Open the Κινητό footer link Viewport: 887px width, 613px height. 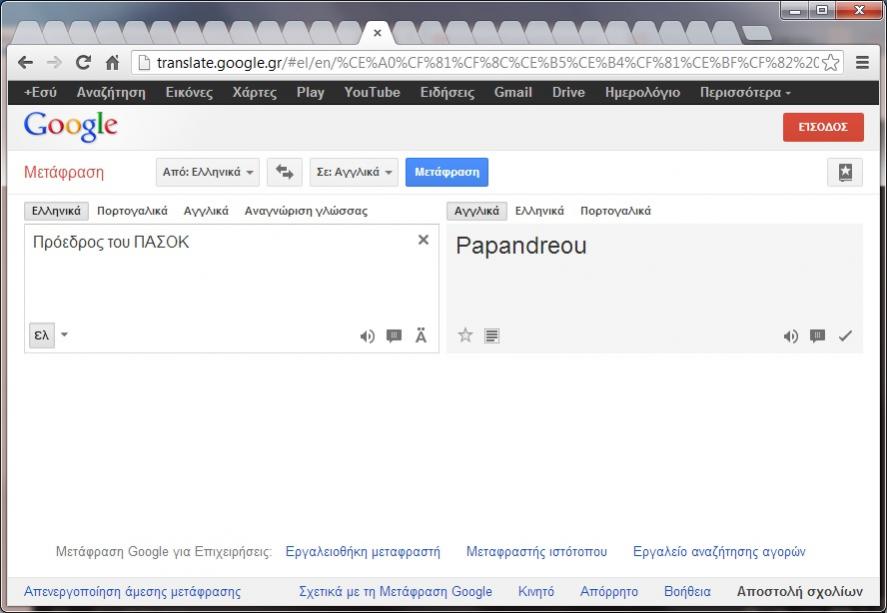click(x=536, y=592)
